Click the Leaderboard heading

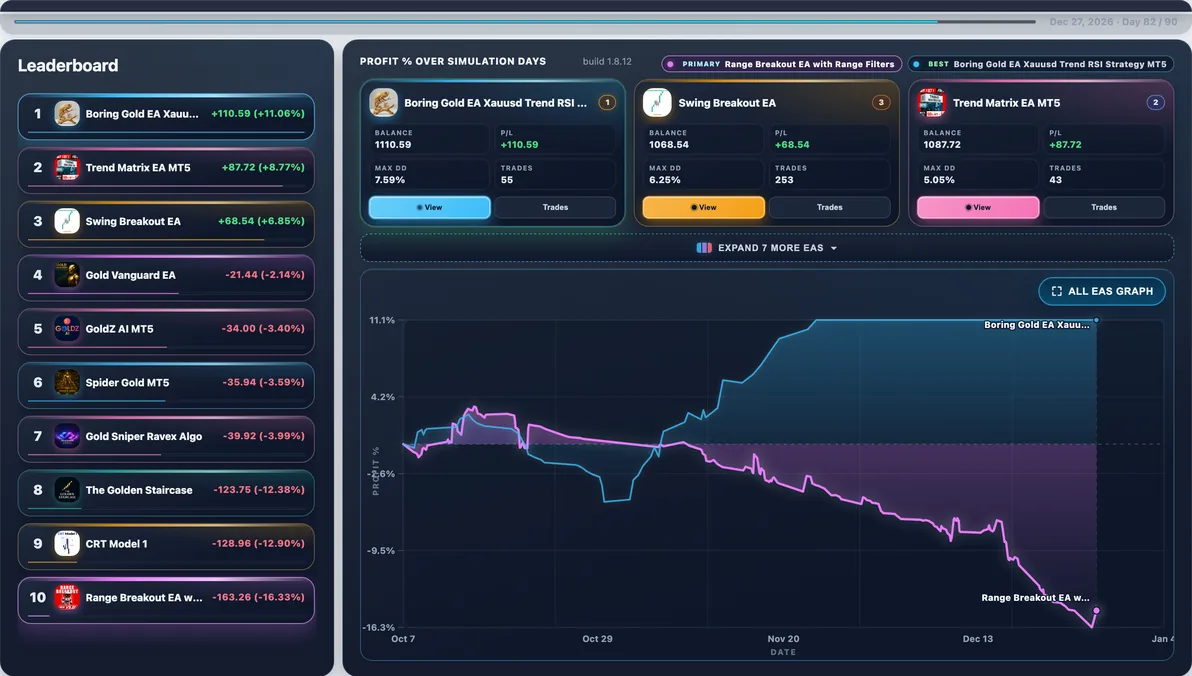(x=68, y=65)
